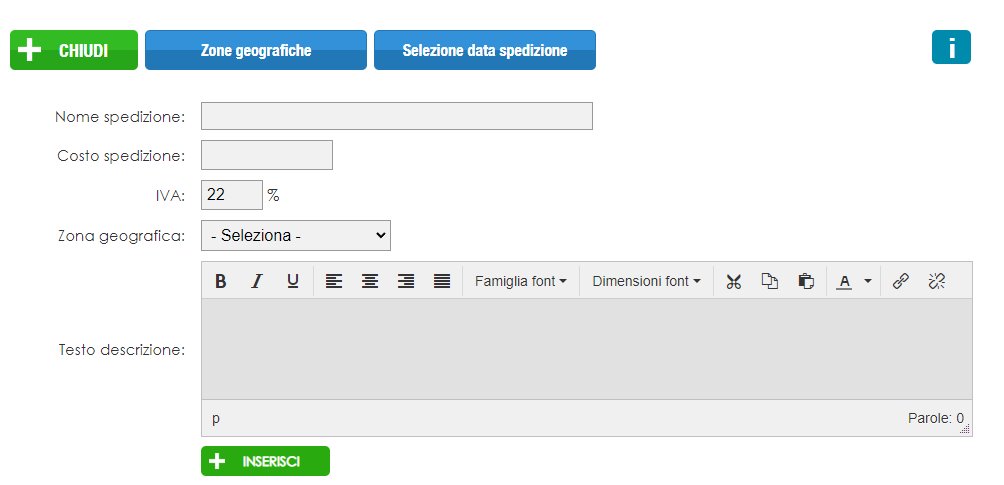Apply italic formatting in editor
Screen dimensions: 1004x485
[256, 282]
